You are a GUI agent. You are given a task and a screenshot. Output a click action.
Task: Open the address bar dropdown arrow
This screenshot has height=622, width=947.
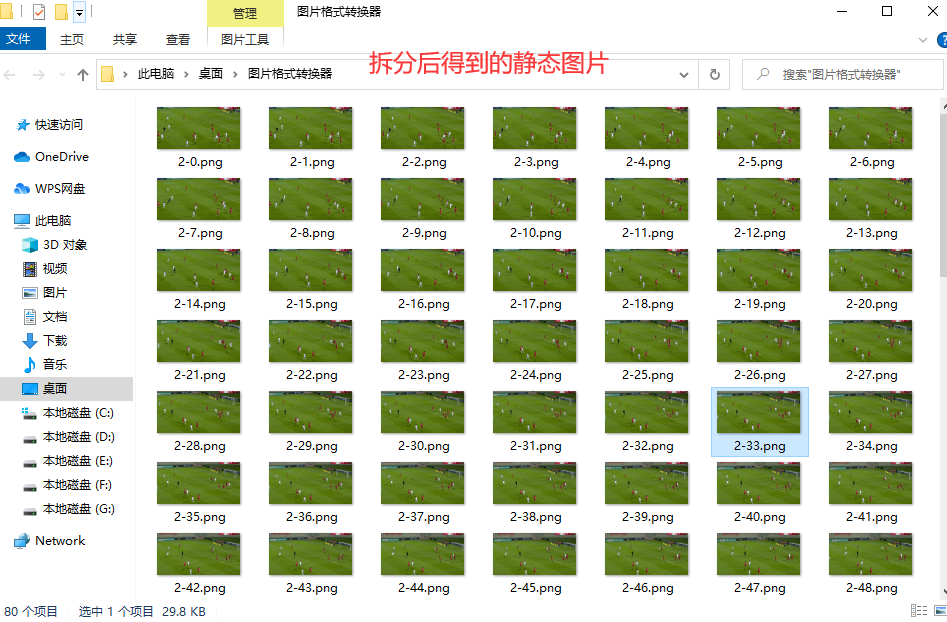click(x=684, y=74)
